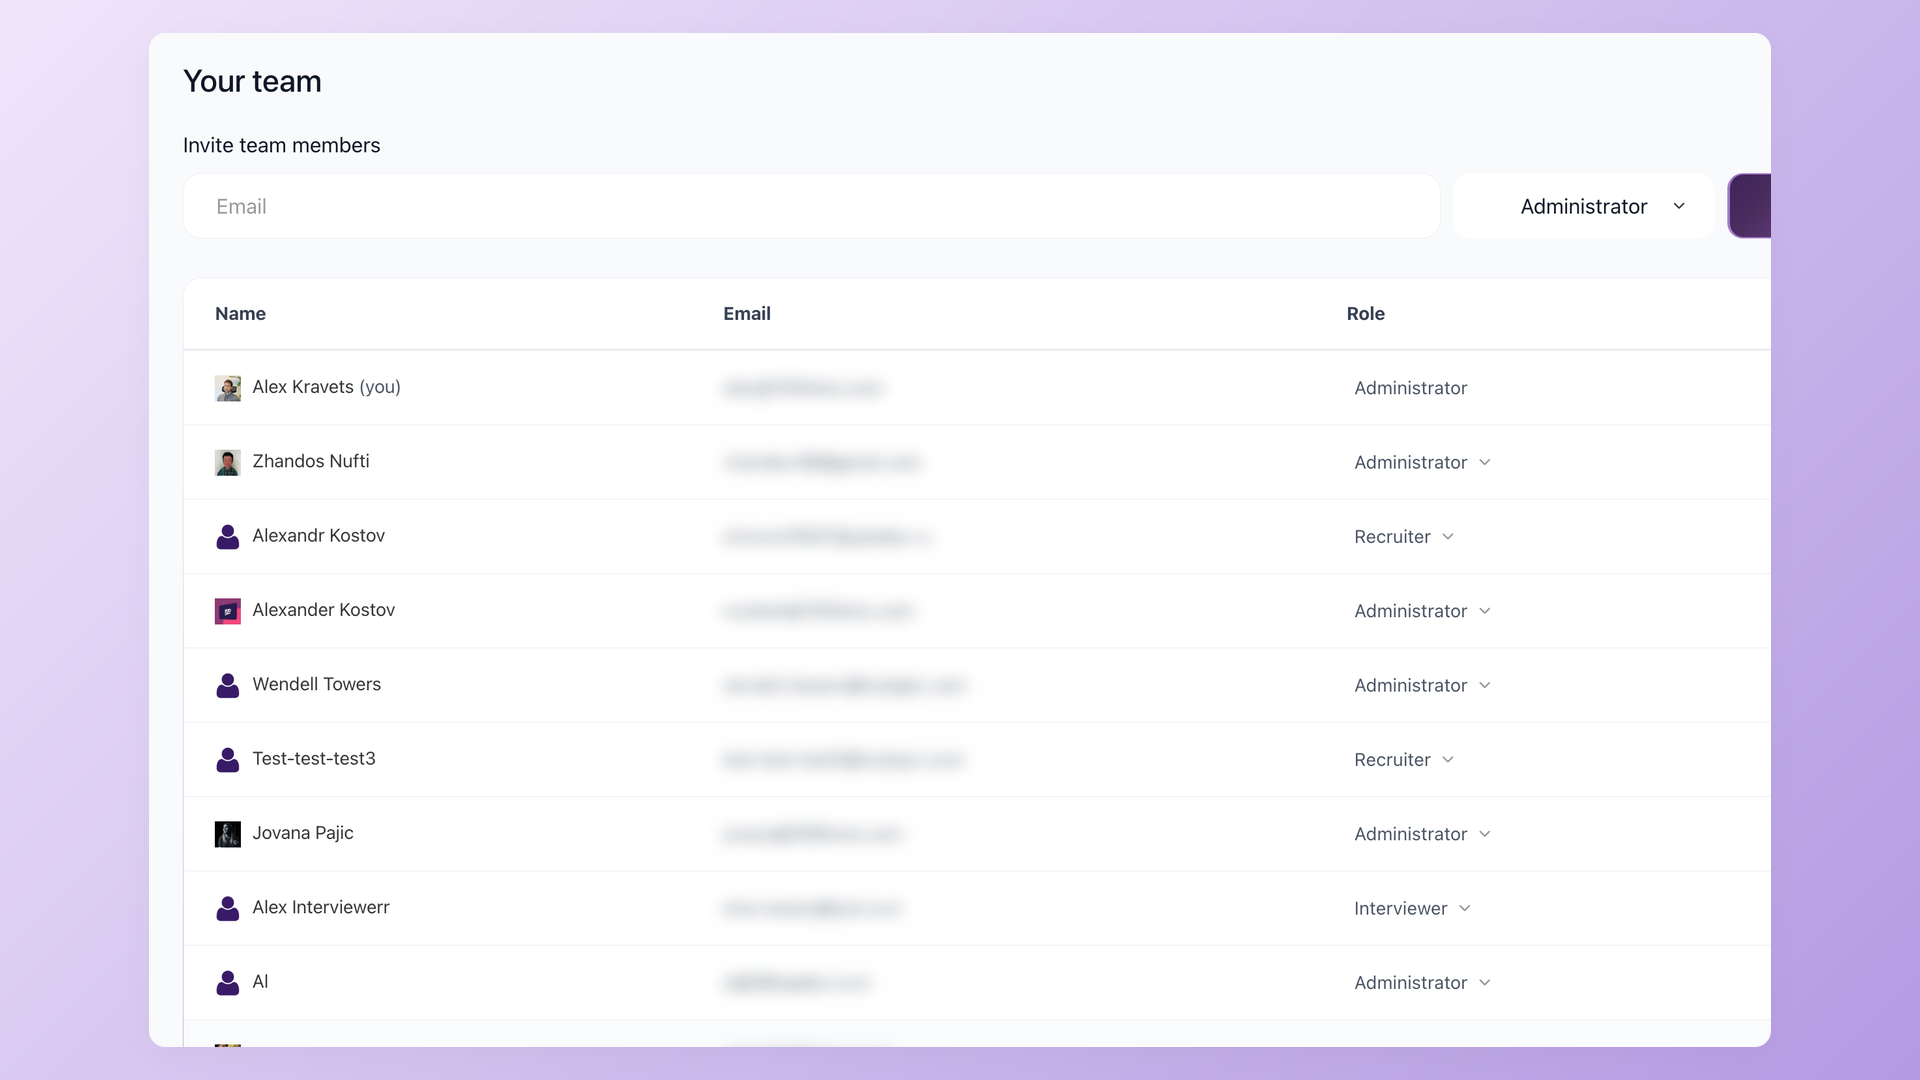Select the name Alexandr Kostov
Screen dimensions: 1920x1080
point(318,536)
